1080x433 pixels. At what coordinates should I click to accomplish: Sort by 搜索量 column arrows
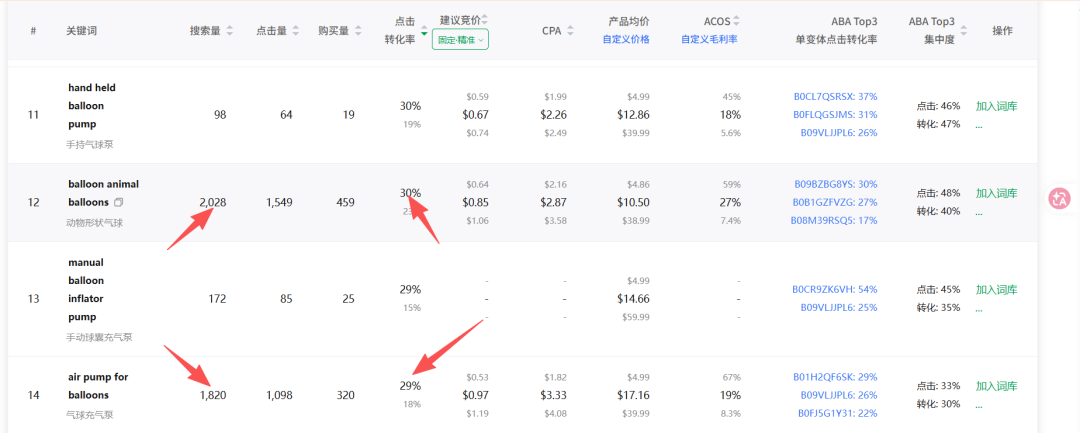pyautogui.click(x=229, y=31)
